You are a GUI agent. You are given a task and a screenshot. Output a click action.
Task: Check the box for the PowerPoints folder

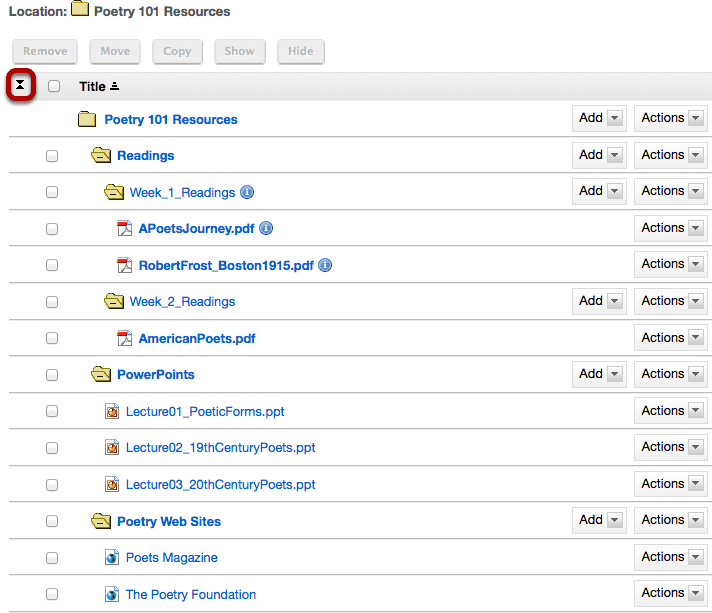pyautogui.click(x=52, y=375)
